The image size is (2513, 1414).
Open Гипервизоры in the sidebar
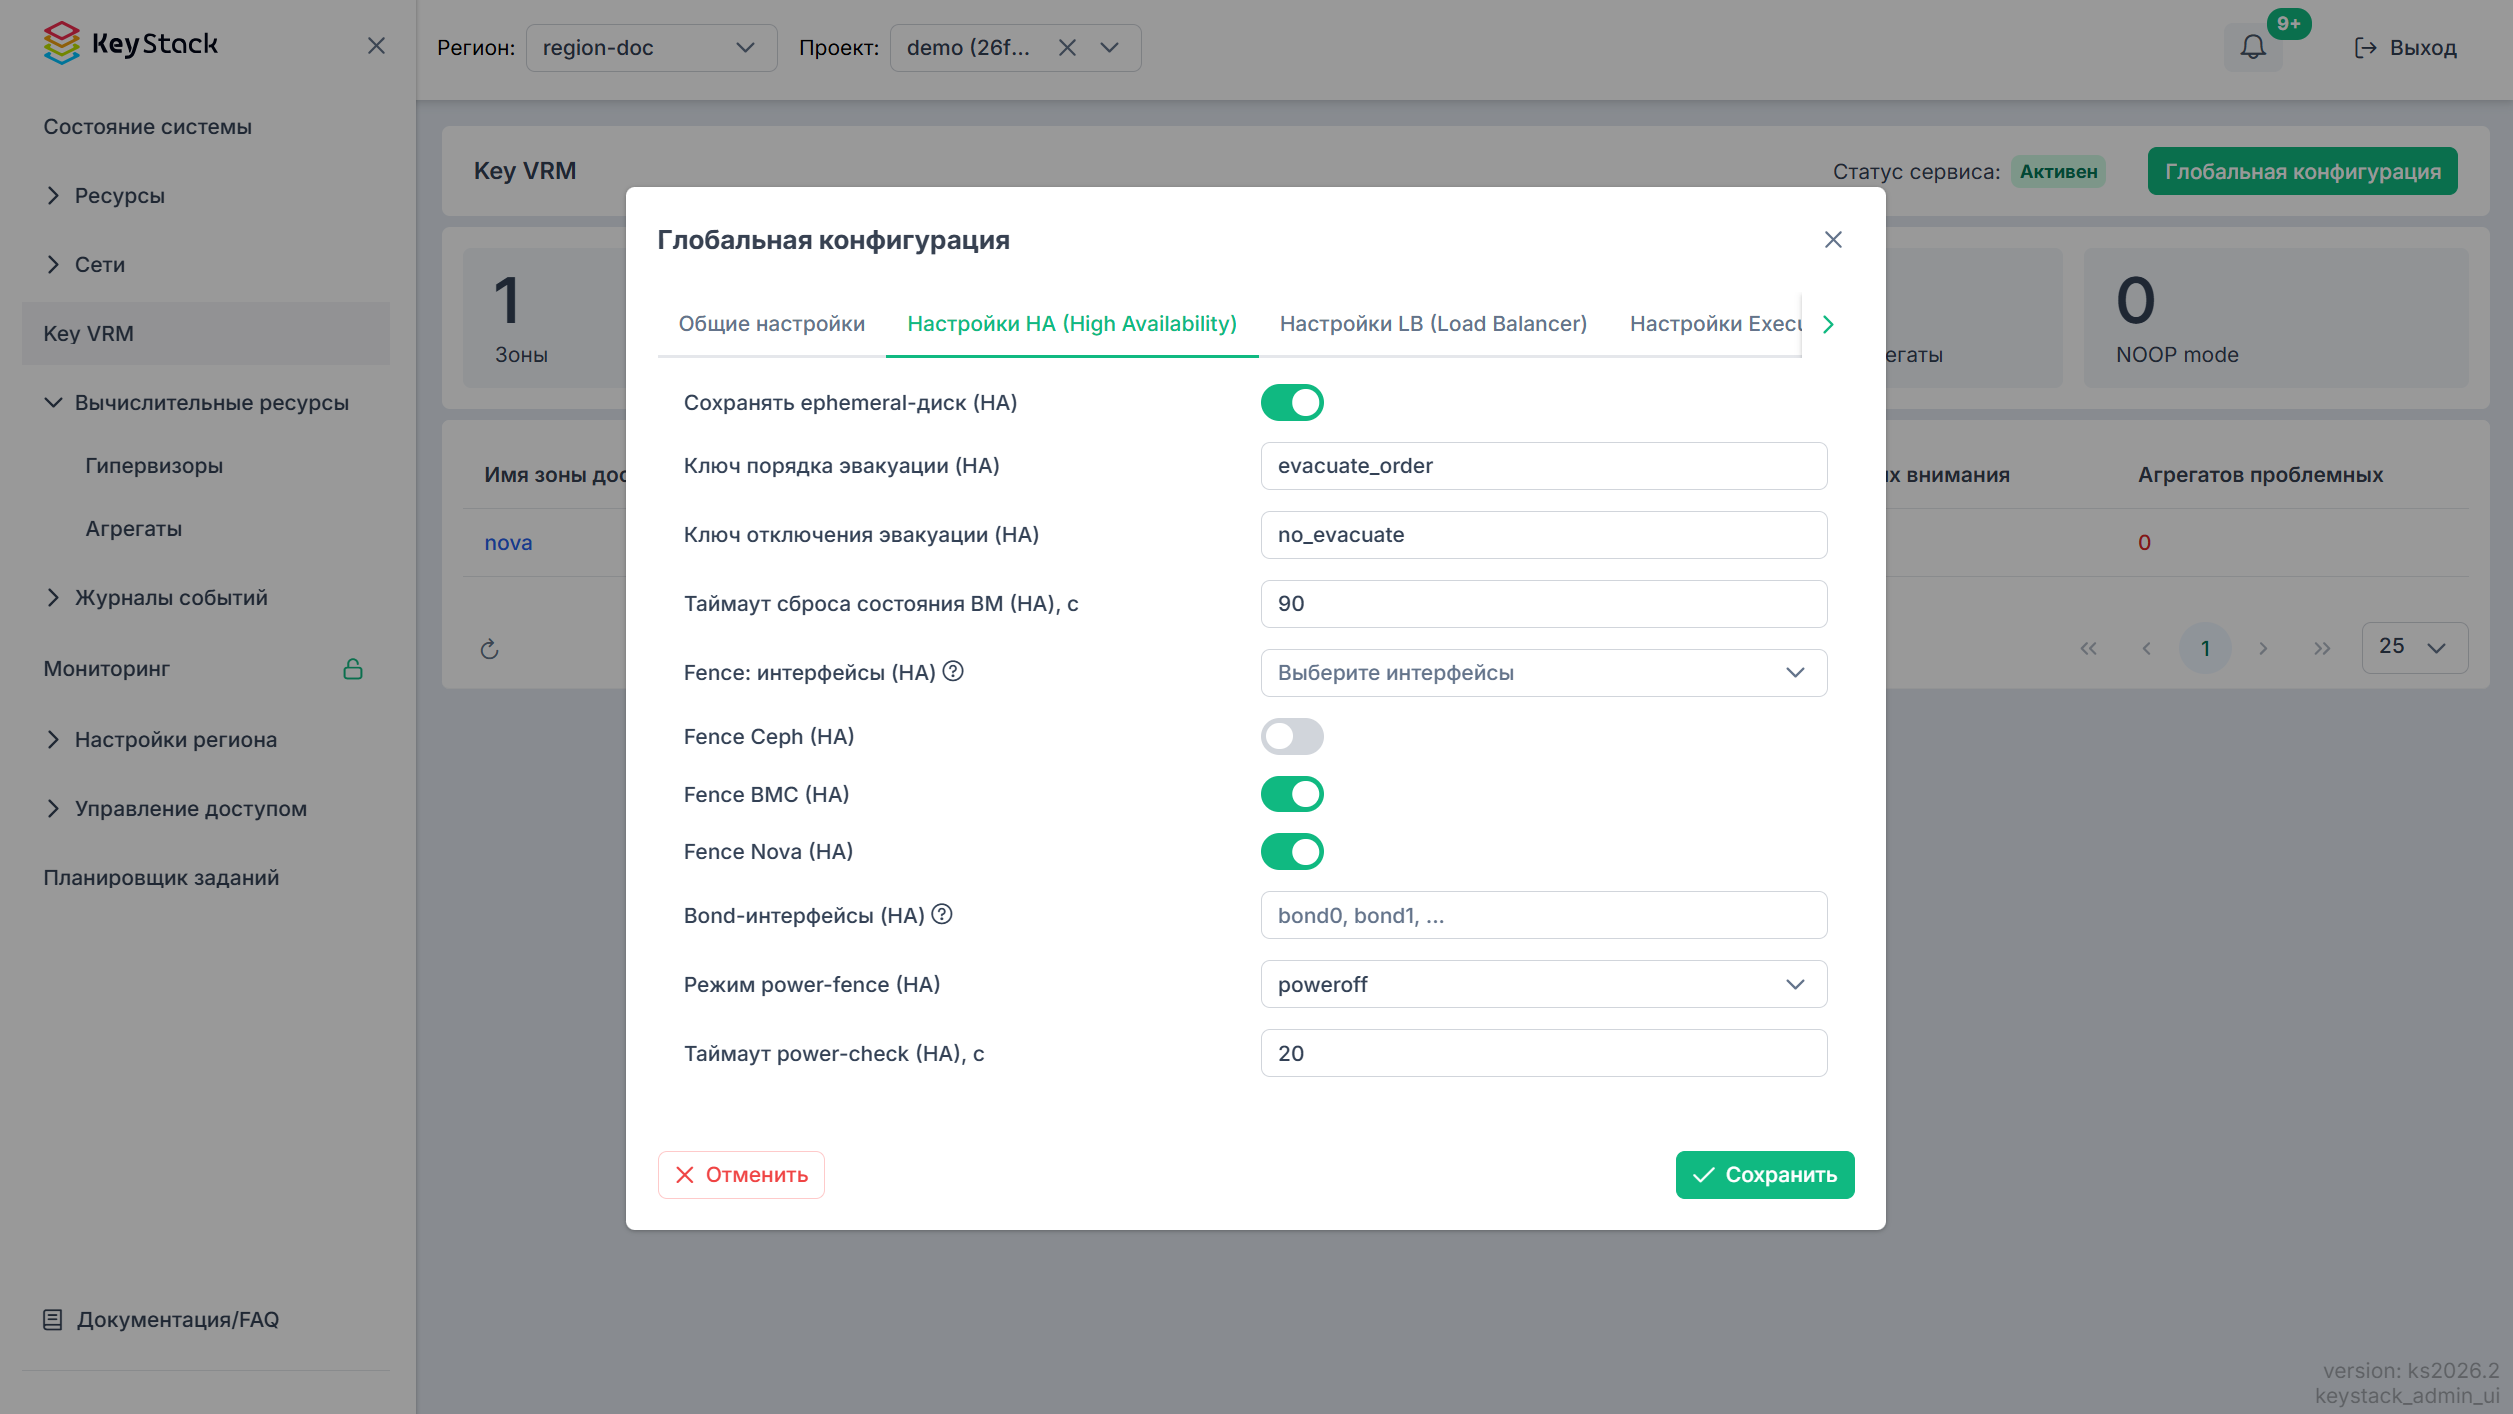point(154,466)
